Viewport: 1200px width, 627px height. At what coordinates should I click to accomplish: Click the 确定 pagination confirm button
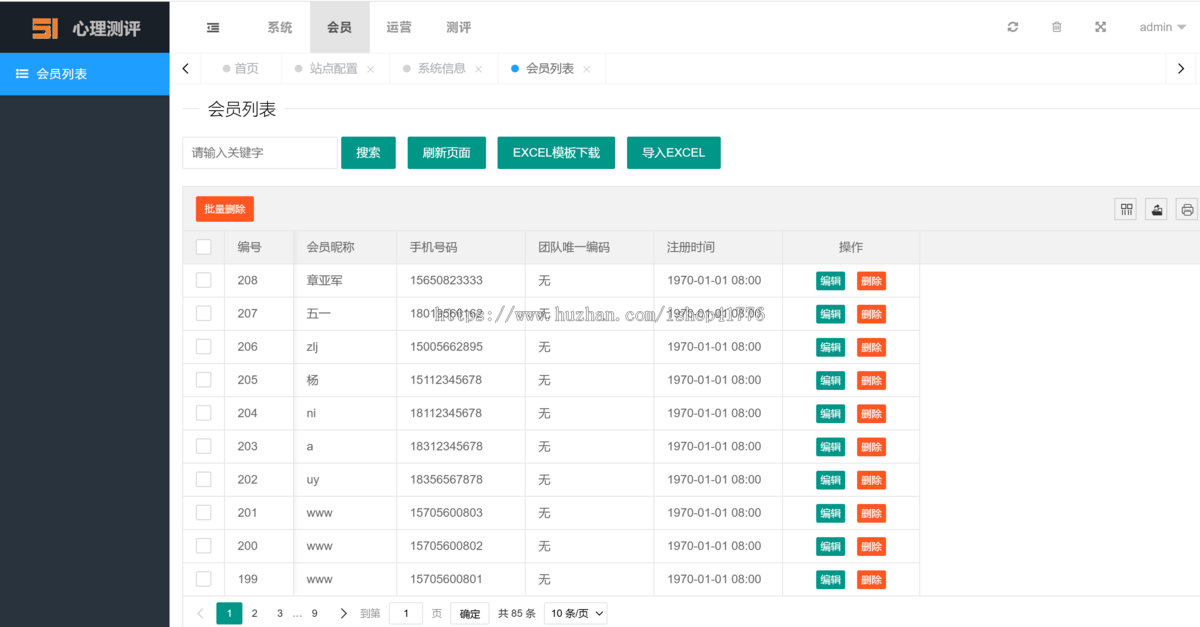pos(470,614)
